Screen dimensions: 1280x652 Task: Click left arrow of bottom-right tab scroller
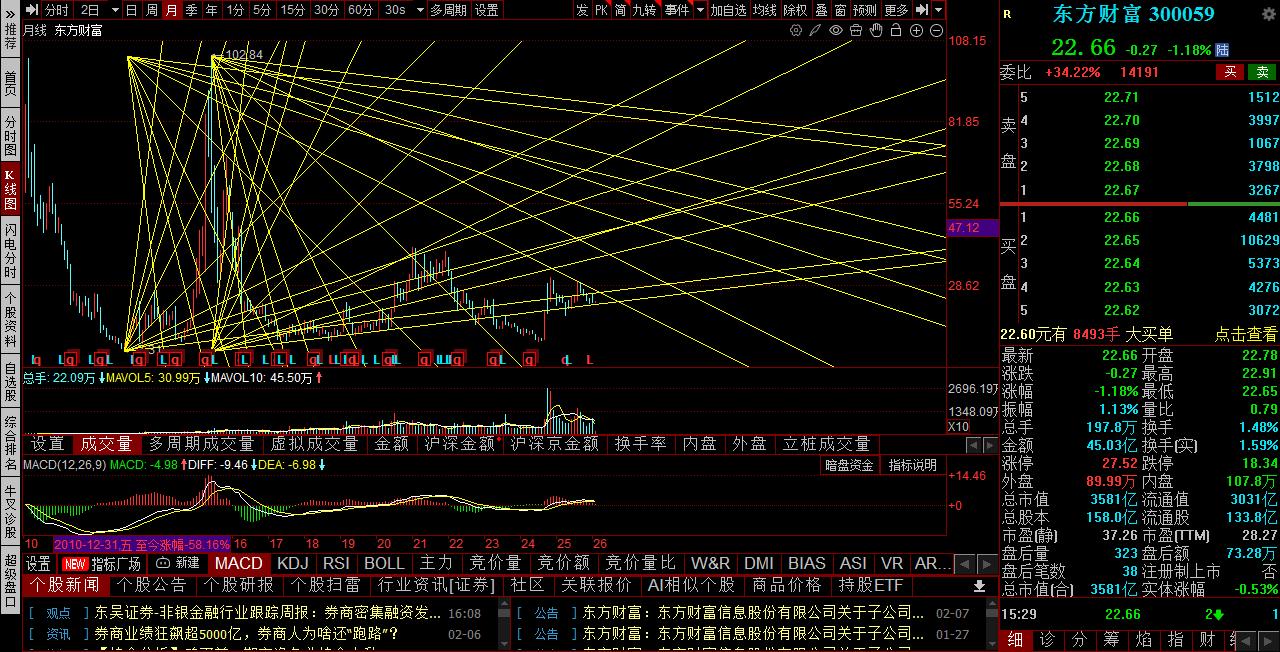tap(1245, 641)
